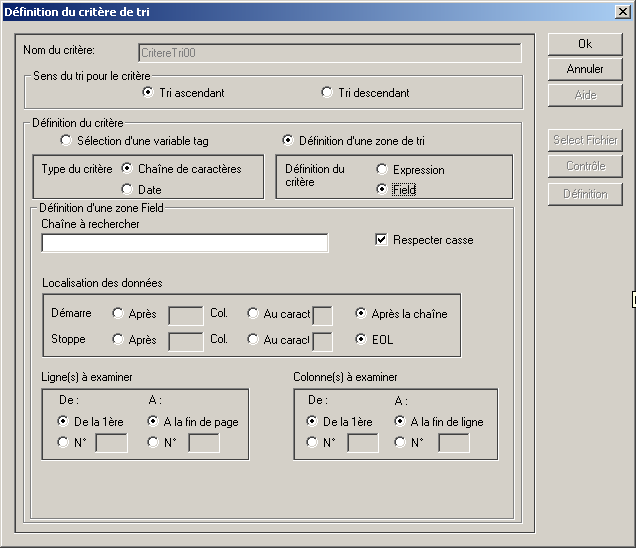Select the Field criterion definition
The image size is (636, 548).
pos(382,189)
